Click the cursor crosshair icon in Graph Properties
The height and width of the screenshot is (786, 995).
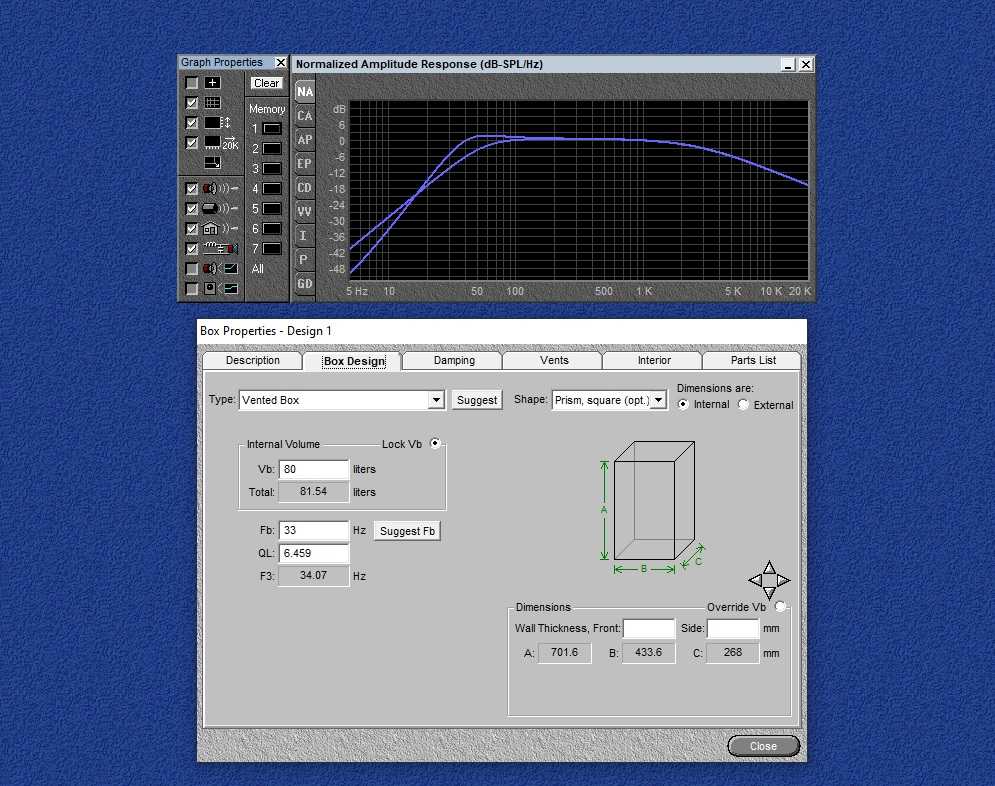(213, 82)
